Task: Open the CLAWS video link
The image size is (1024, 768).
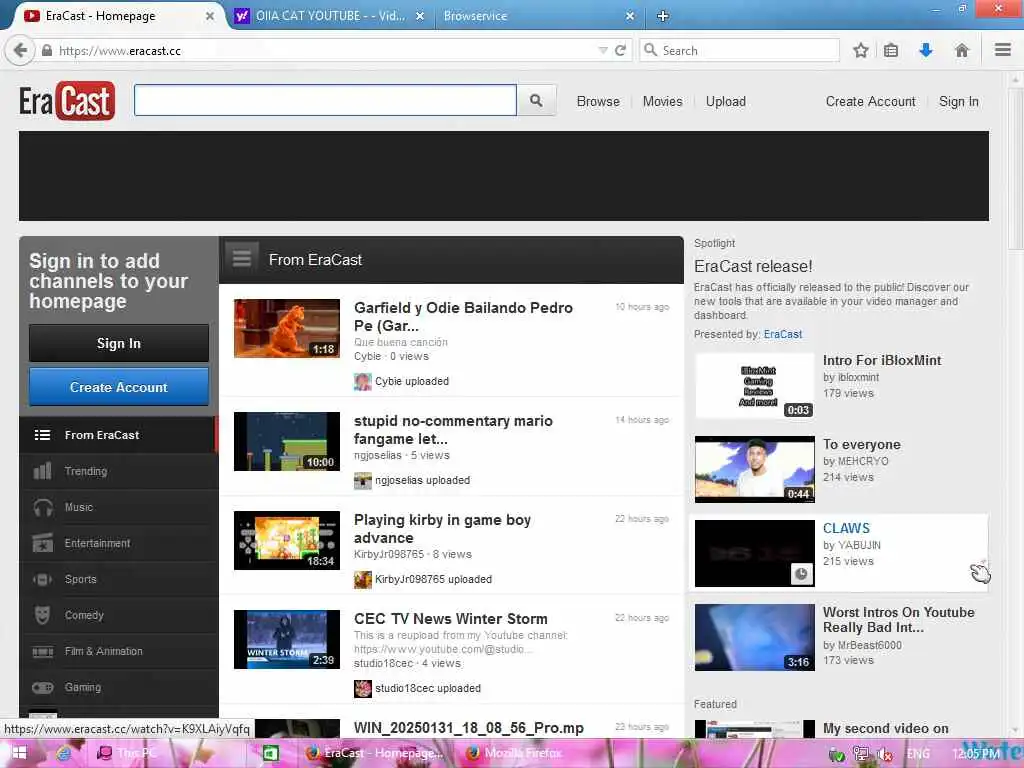Action: coord(846,528)
